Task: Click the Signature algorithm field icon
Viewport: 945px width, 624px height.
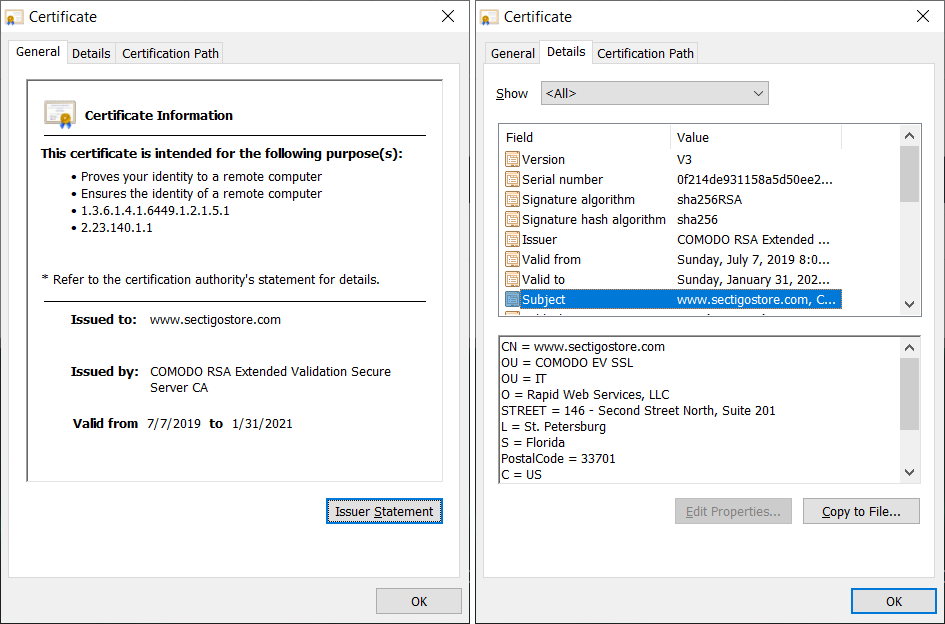Action: [x=512, y=199]
